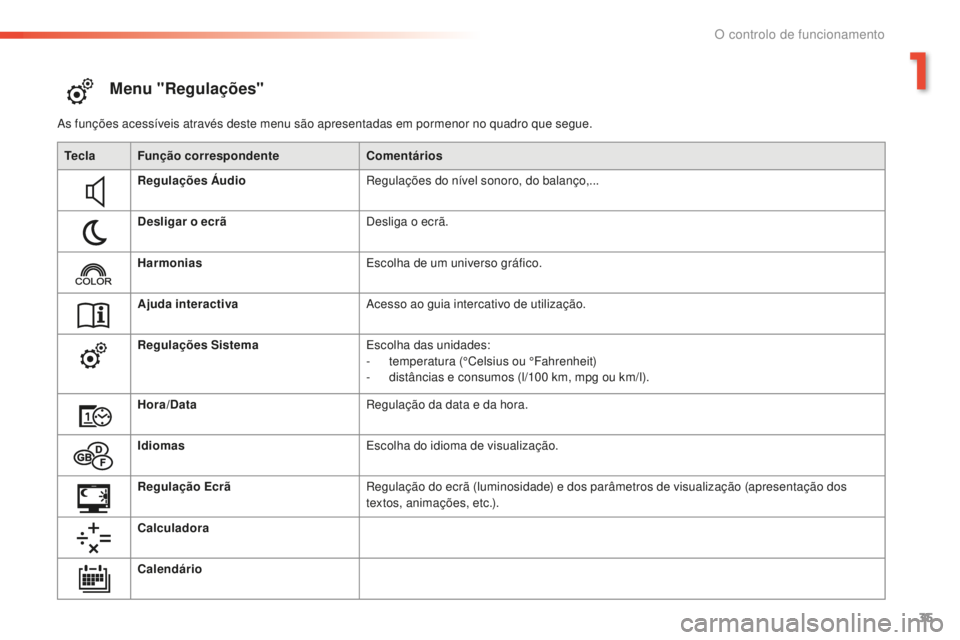The height and width of the screenshot is (640, 960).
Task: Click the "Calendário" label
Action: tap(170, 569)
